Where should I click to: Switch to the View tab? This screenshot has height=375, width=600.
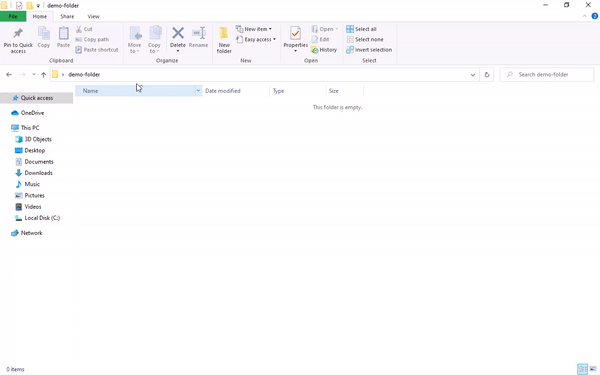93,16
